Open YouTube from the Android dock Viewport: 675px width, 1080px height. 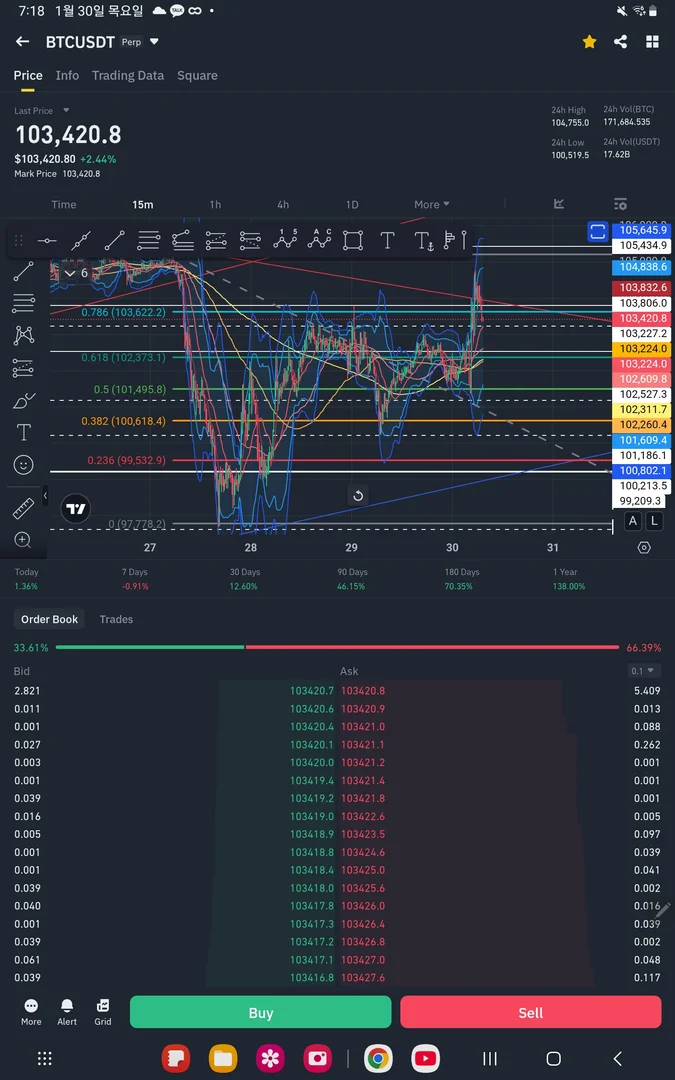tap(426, 1059)
